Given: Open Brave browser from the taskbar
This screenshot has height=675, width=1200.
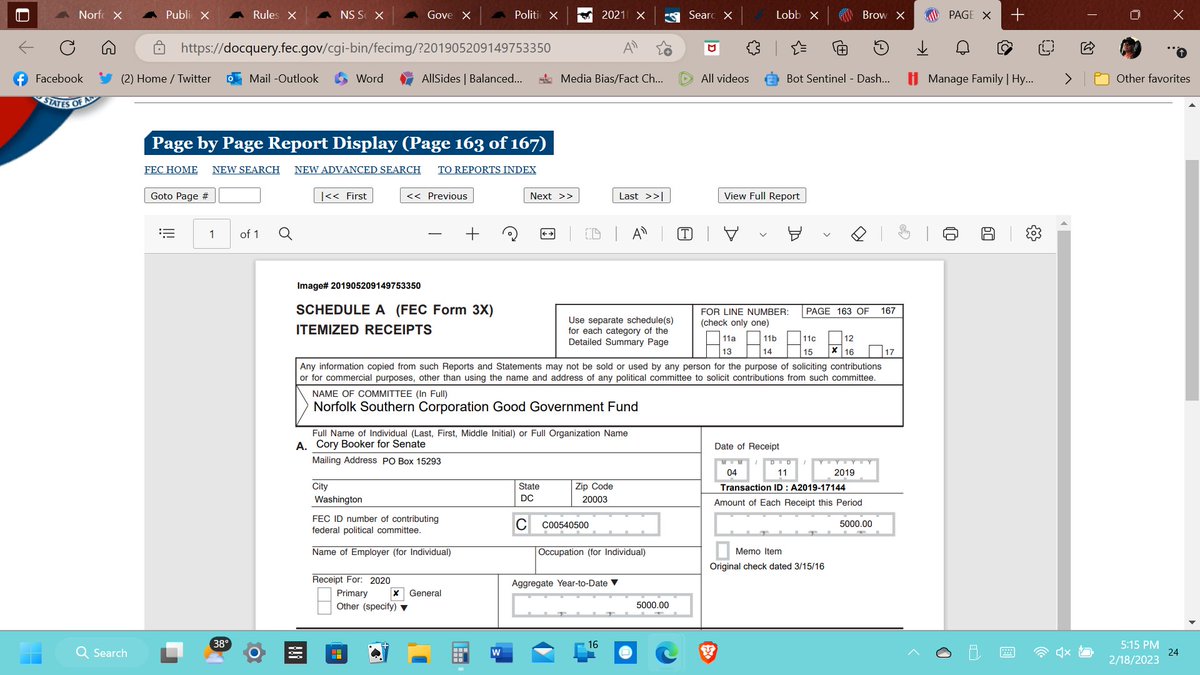Looking at the screenshot, I should click(x=708, y=652).
